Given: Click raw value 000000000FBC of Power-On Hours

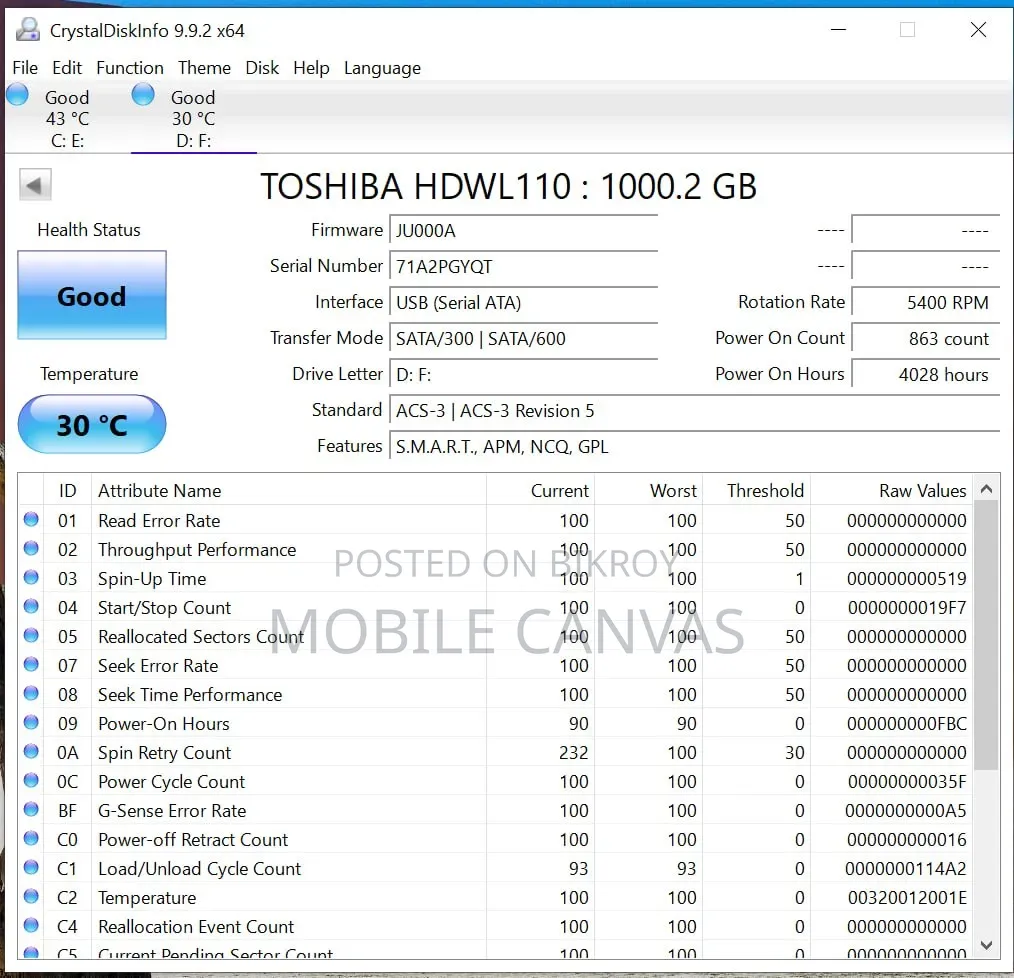Looking at the screenshot, I should (907, 724).
